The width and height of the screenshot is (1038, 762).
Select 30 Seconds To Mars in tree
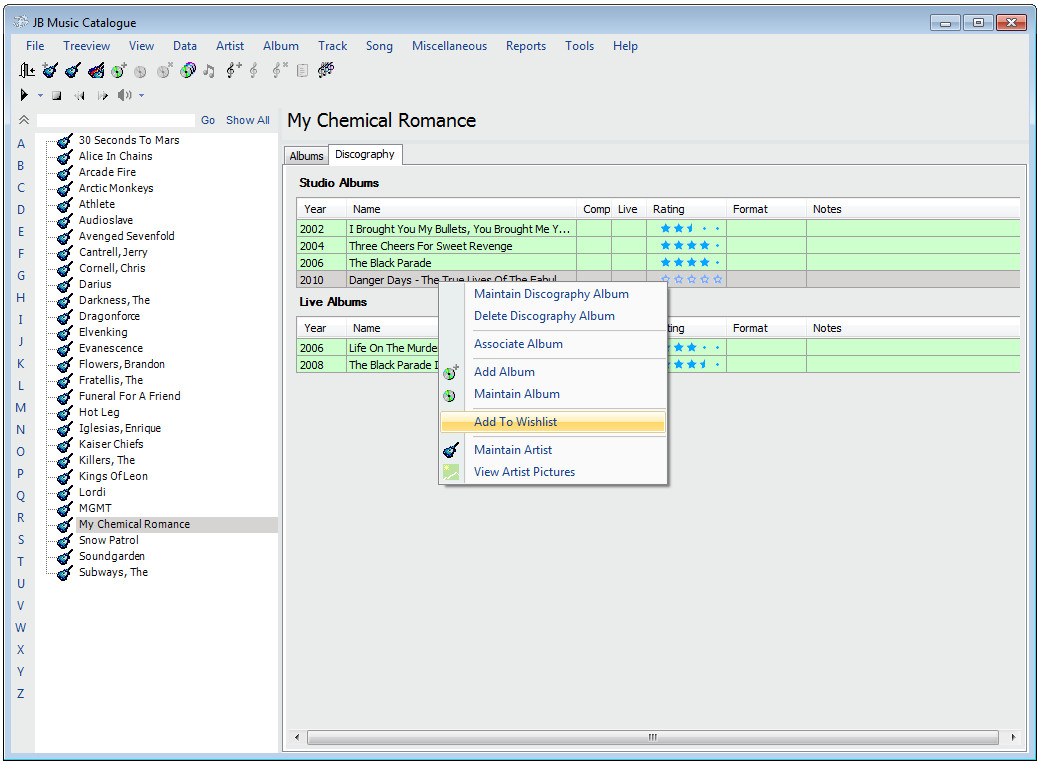129,140
